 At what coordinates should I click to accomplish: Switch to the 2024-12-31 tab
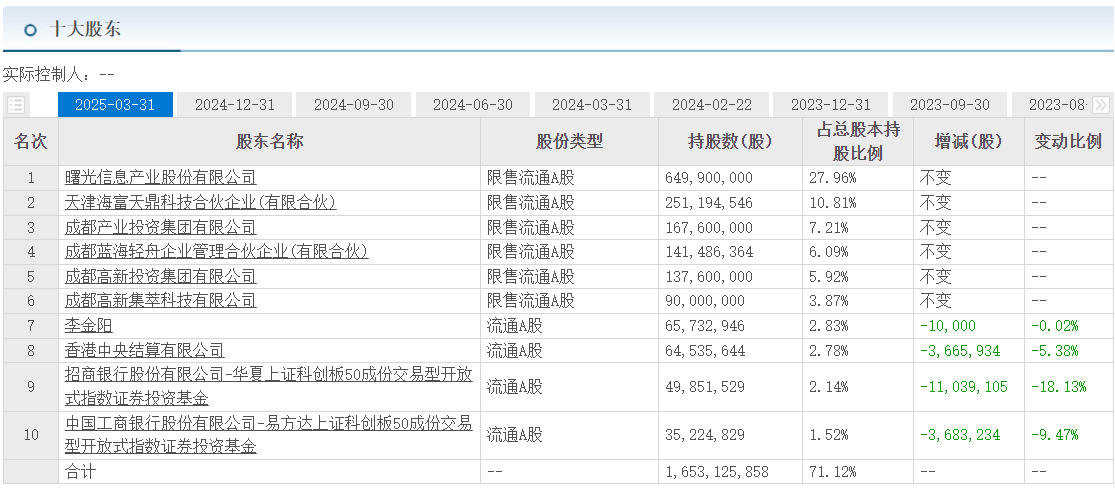click(x=234, y=105)
